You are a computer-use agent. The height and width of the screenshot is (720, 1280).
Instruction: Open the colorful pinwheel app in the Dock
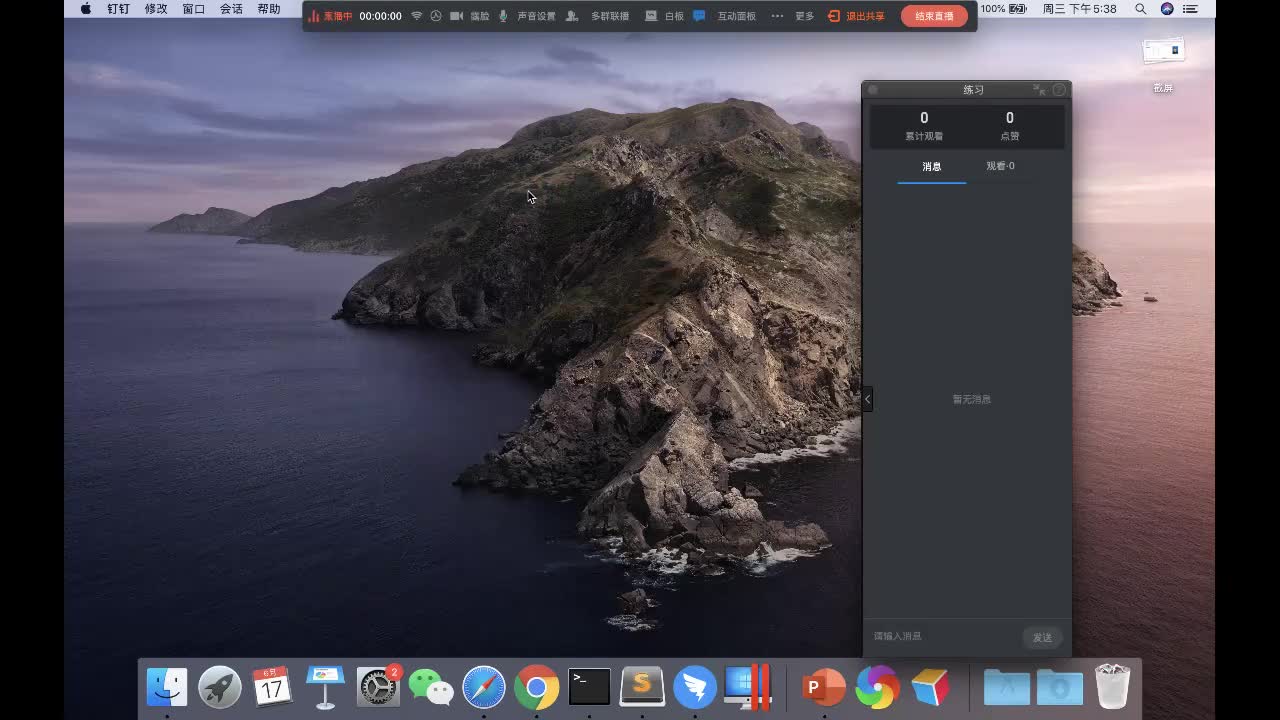click(877, 687)
